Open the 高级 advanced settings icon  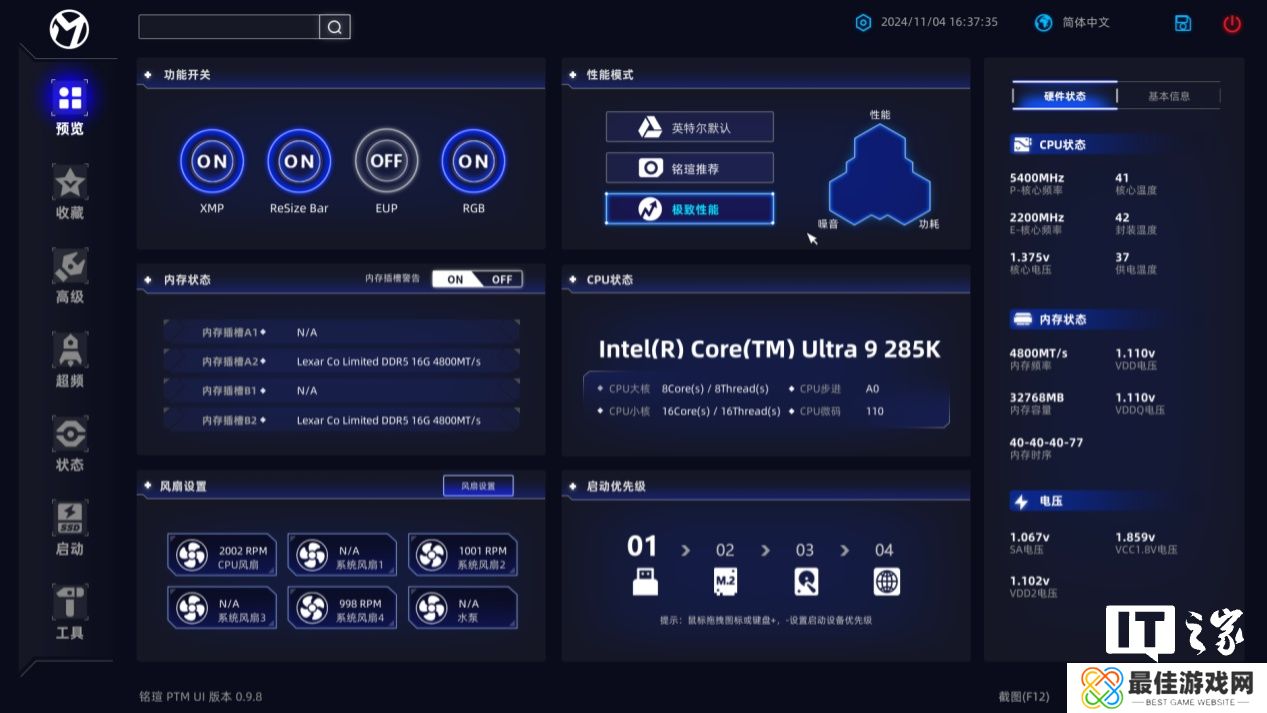tap(70, 268)
